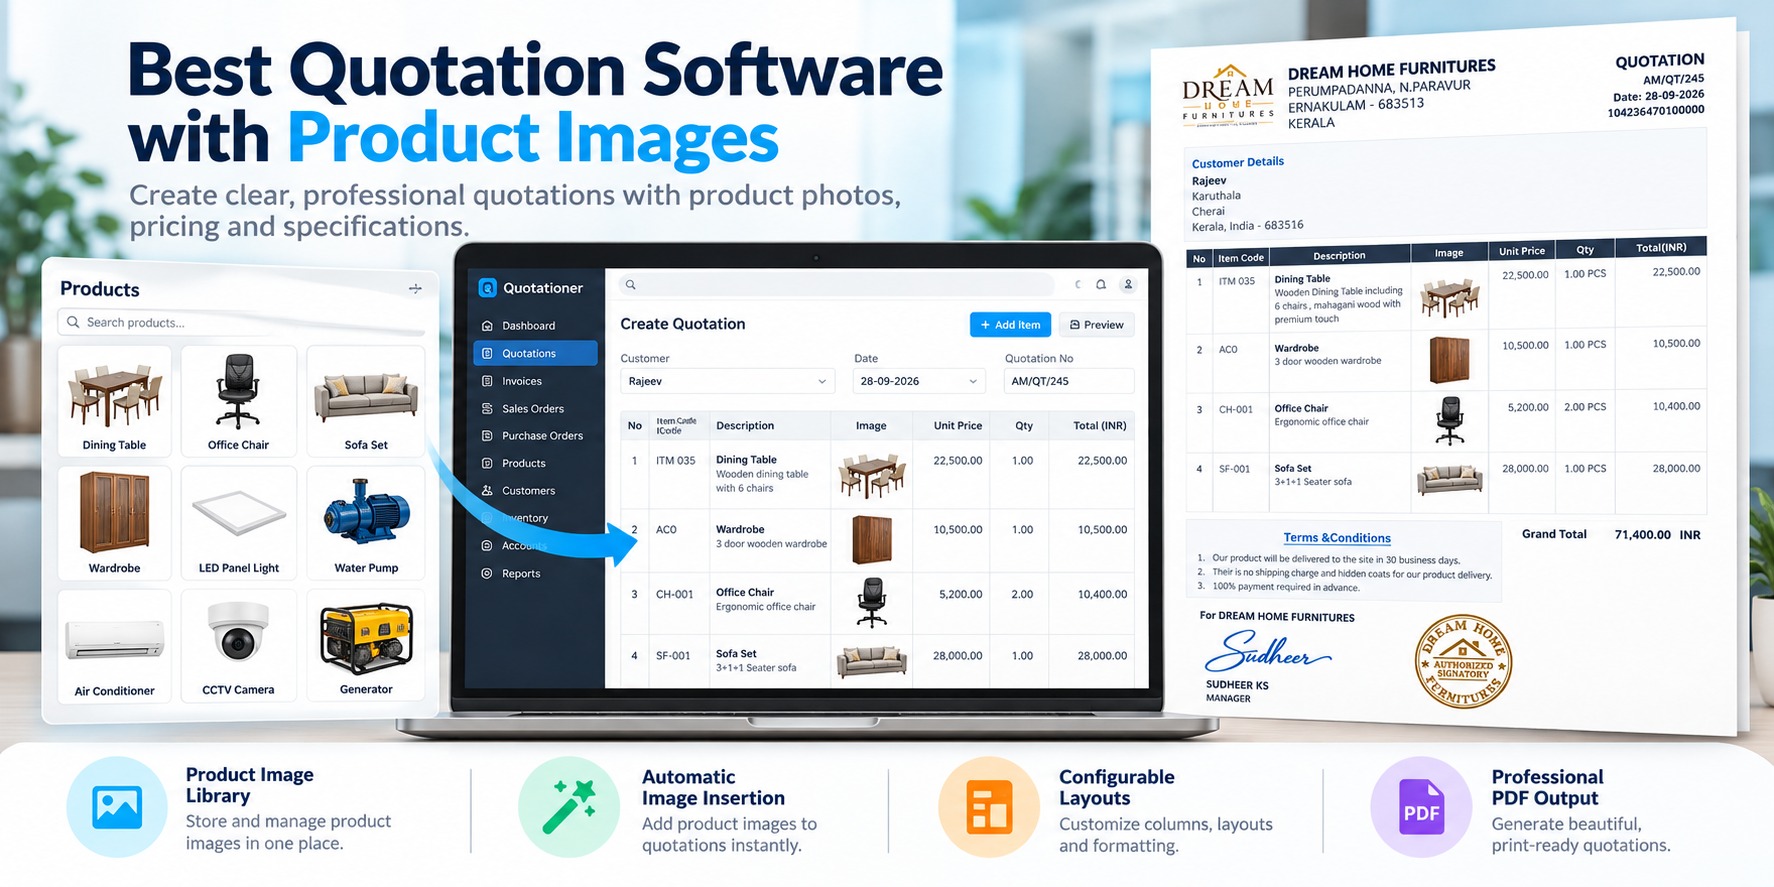The image size is (1774, 887).
Task: Open the Customer dropdown showing Rajeev
Action: tap(727, 381)
